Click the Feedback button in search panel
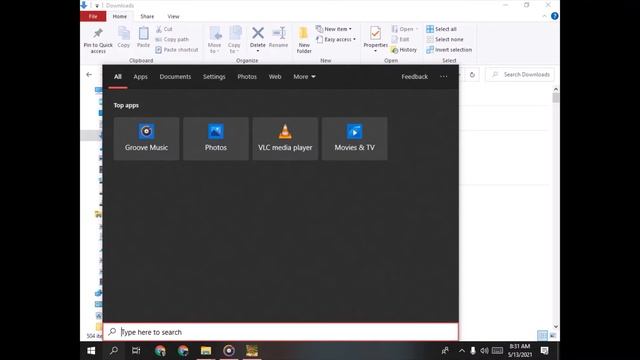 (414, 77)
